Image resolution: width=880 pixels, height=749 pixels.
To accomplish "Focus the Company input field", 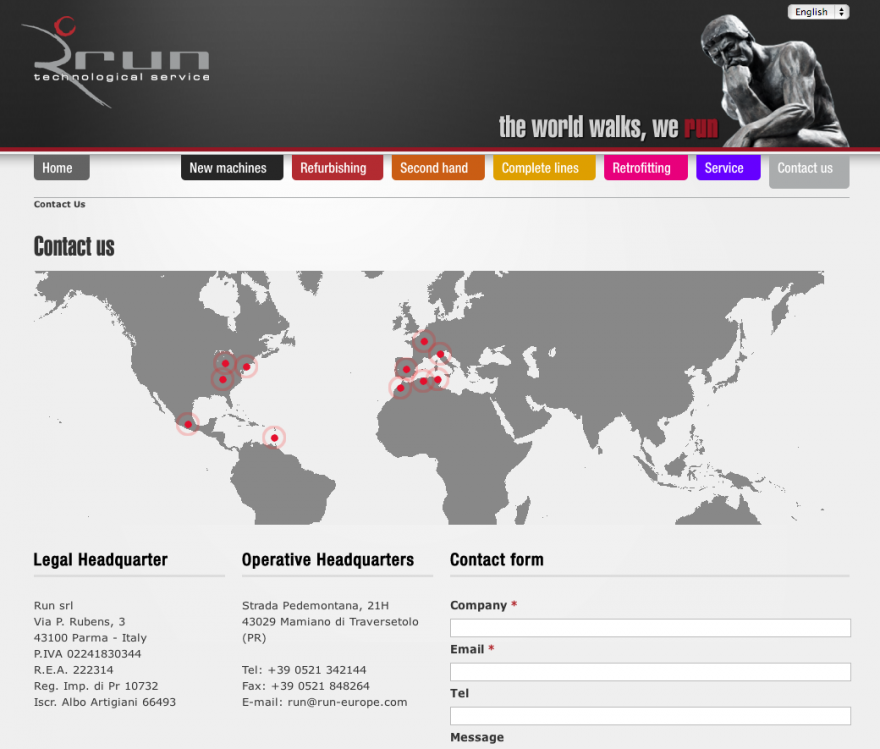I will pos(650,628).
